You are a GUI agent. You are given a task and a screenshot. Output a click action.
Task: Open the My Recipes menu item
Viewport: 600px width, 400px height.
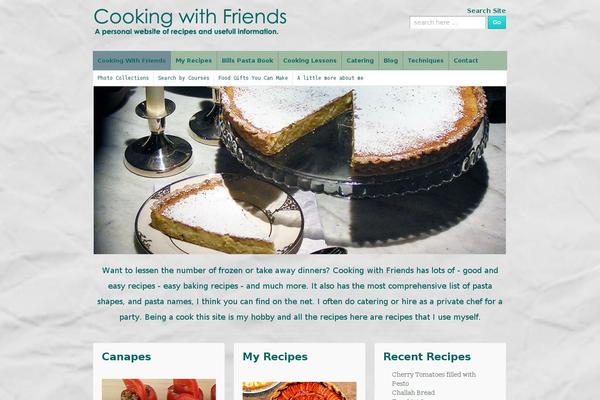coord(194,60)
